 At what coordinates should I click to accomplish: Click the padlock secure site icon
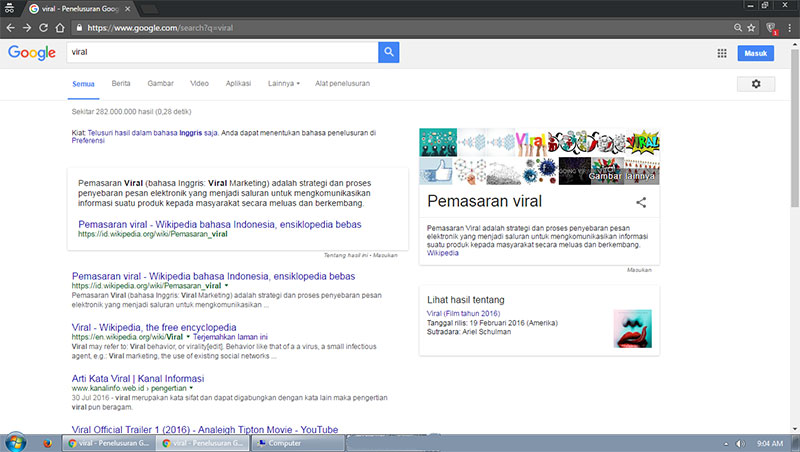coord(79,28)
